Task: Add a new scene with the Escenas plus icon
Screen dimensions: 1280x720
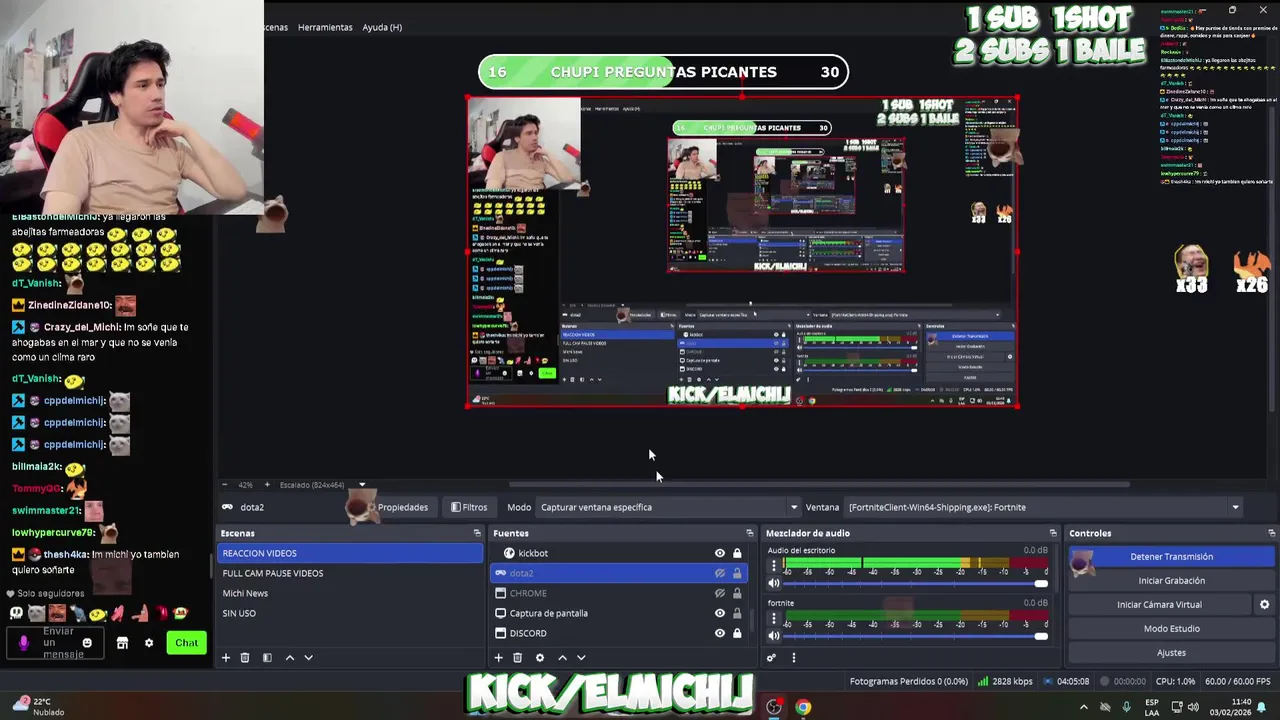Action: click(226, 658)
